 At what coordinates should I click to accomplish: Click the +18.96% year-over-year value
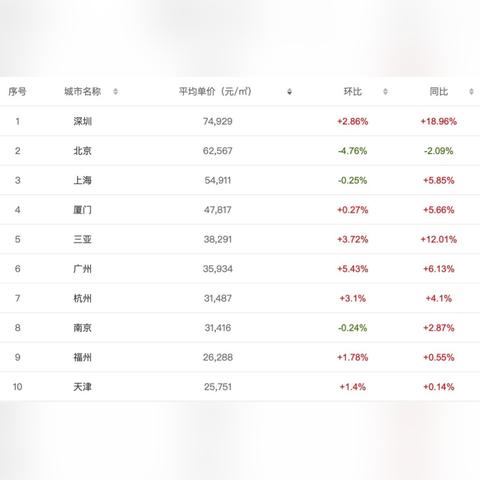[438, 121]
